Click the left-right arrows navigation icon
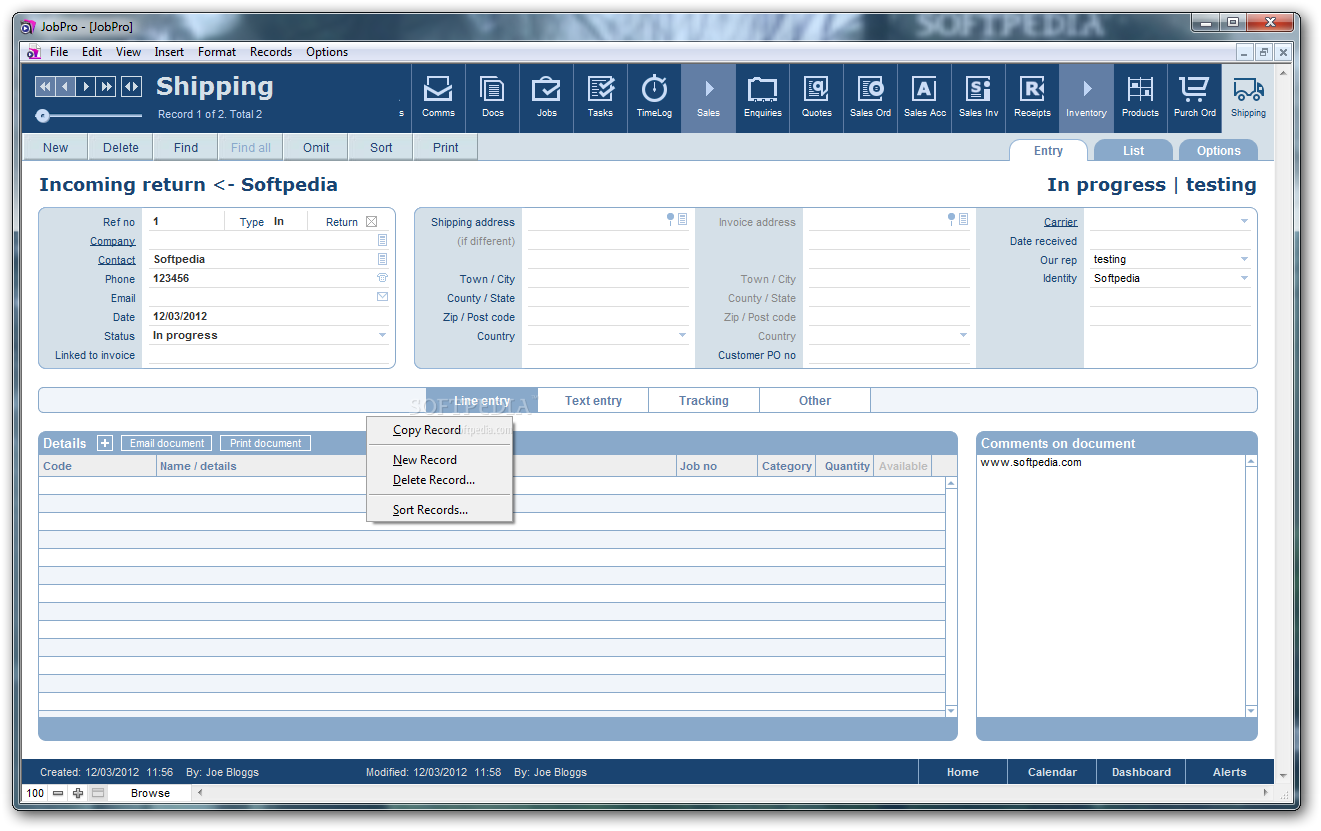1321x831 pixels. (x=132, y=86)
